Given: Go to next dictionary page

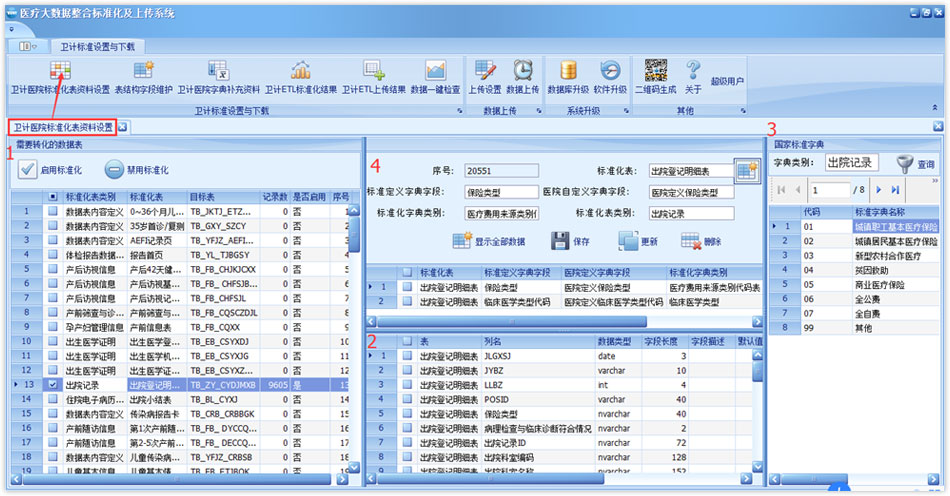Looking at the screenshot, I should tap(879, 190).
